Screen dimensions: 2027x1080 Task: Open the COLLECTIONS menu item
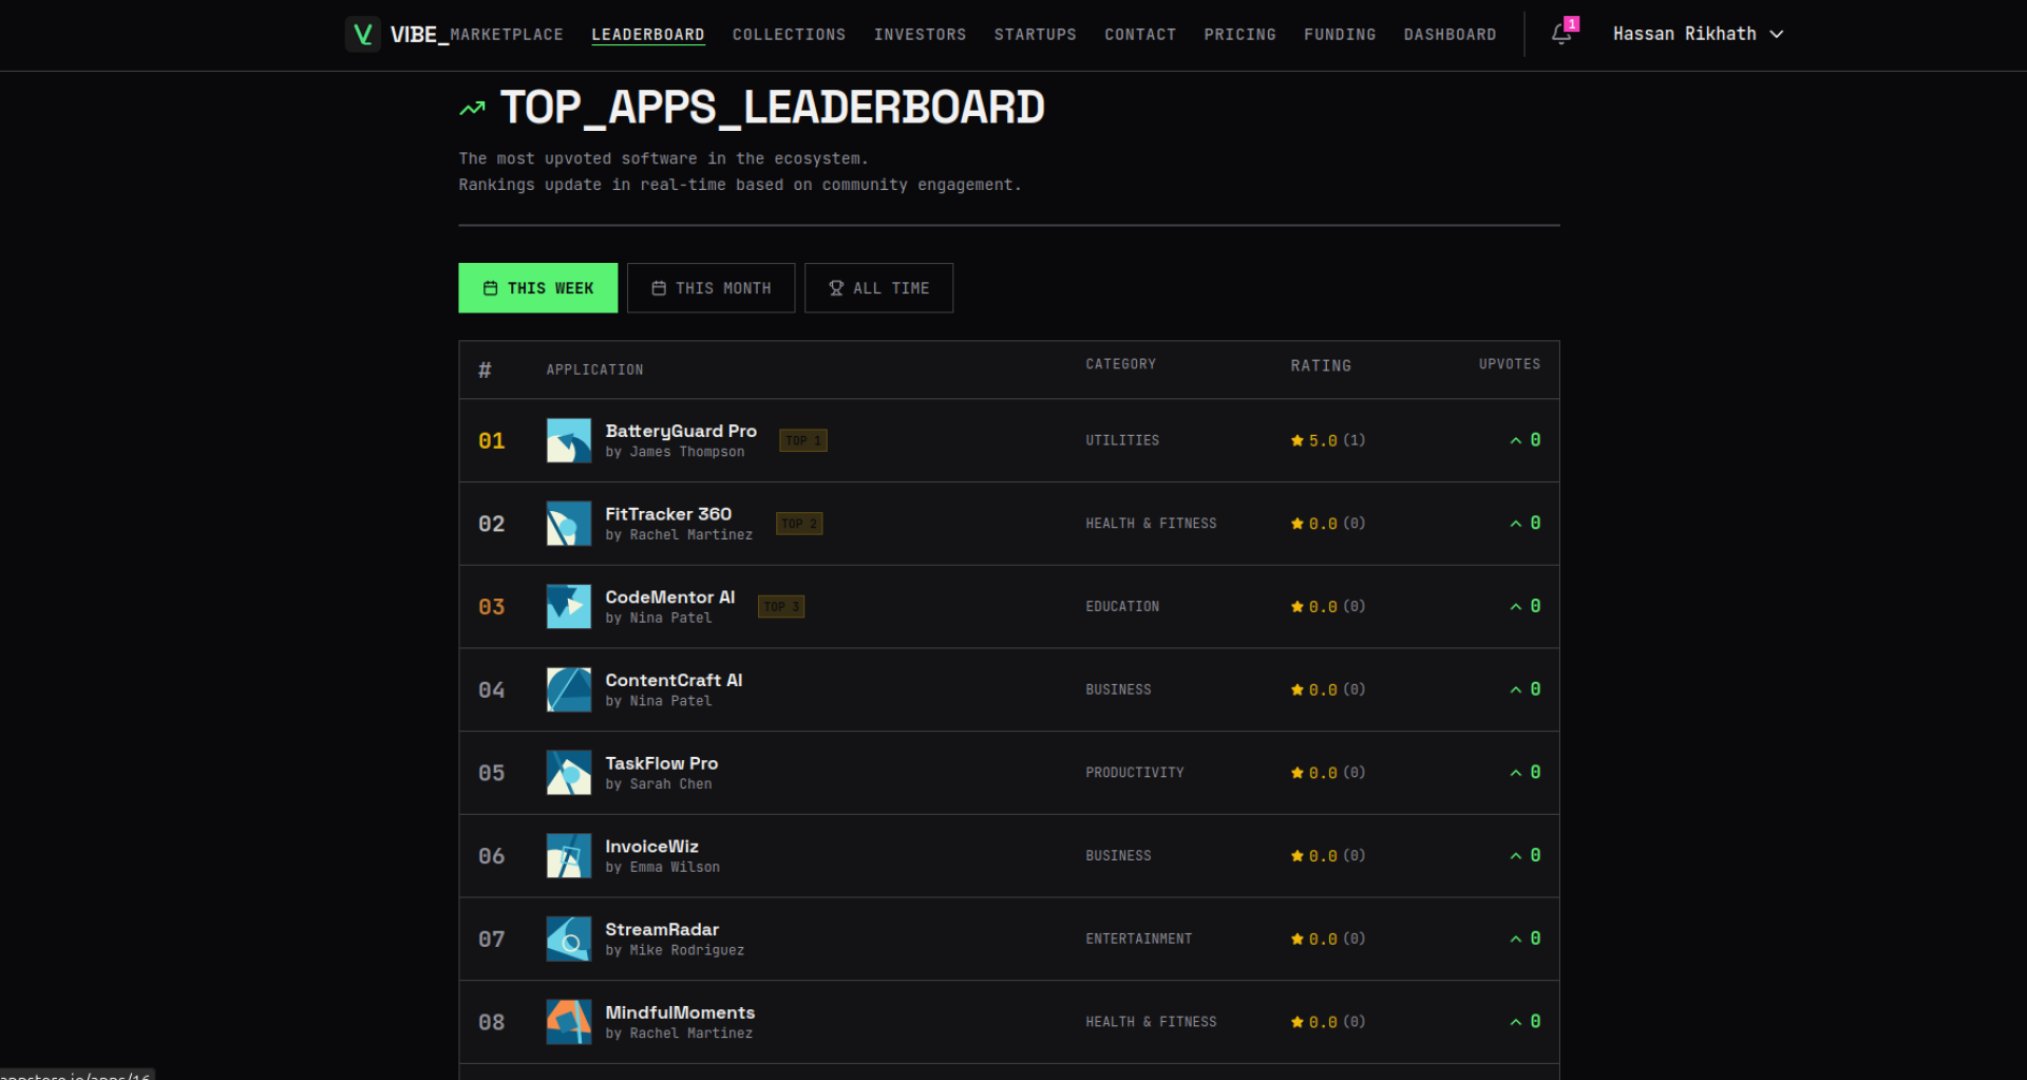[x=788, y=34]
